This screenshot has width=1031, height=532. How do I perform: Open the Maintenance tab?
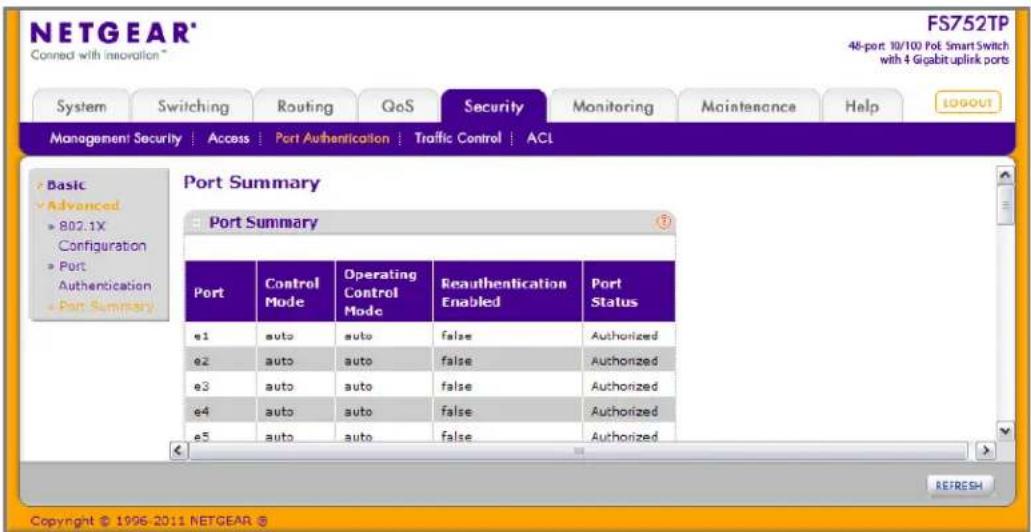pyautogui.click(x=749, y=107)
